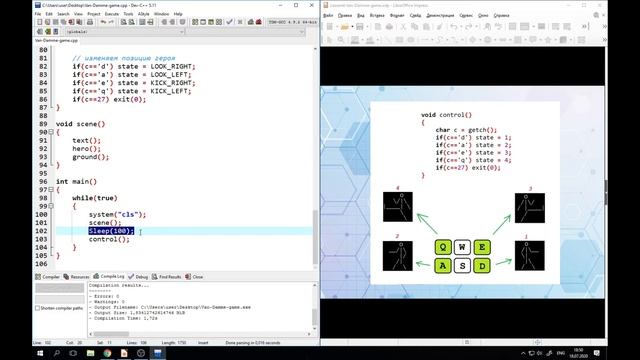
Task: Click the code editor vertical scrollbar thumb
Action: coord(315,237)
